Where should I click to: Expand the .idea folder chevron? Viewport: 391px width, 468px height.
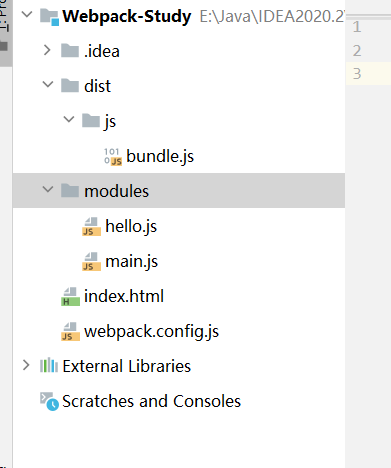pos(47,50)
